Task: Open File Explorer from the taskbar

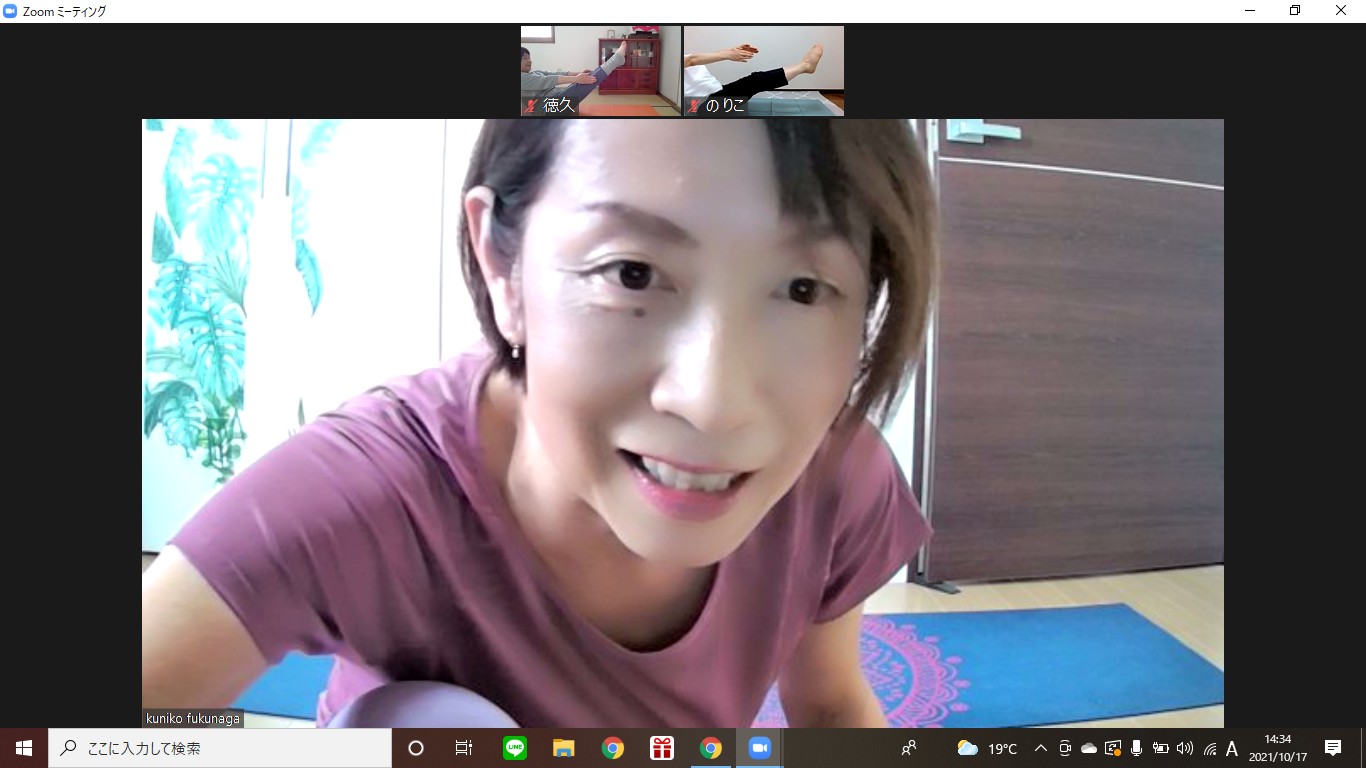Action: (x=564, y=748)
